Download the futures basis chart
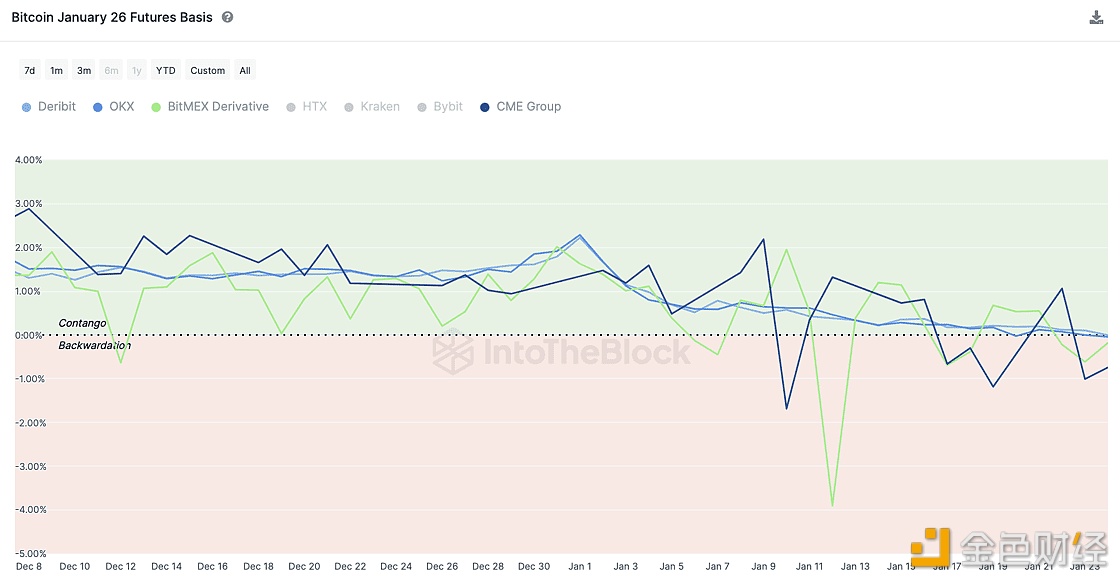This screenshot has height=580, width=1120. tap(1096, 17)
